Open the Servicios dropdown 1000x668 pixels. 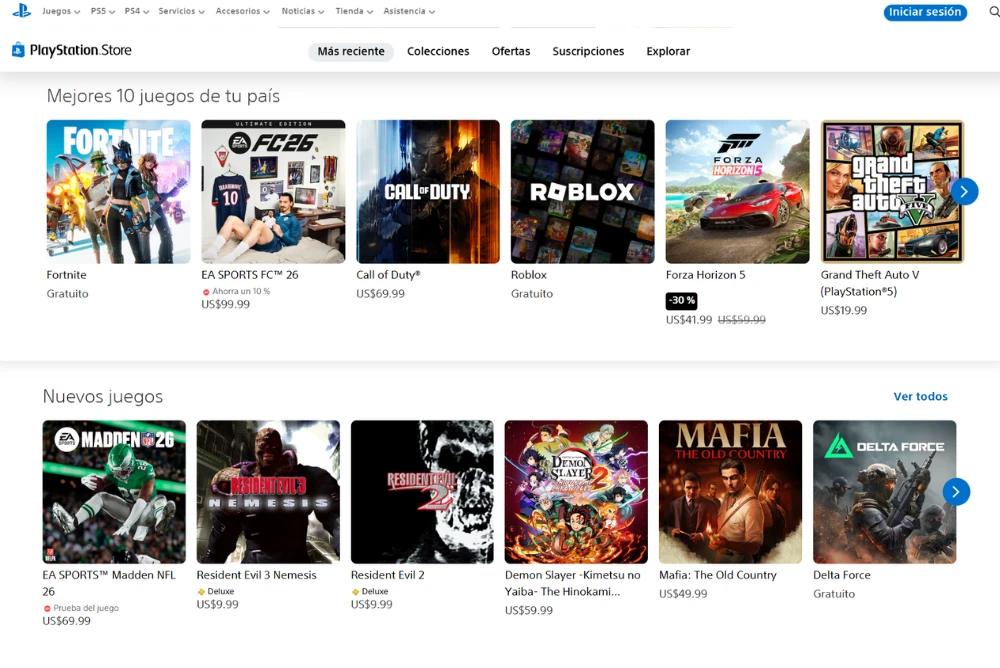[x=180, y=11]
